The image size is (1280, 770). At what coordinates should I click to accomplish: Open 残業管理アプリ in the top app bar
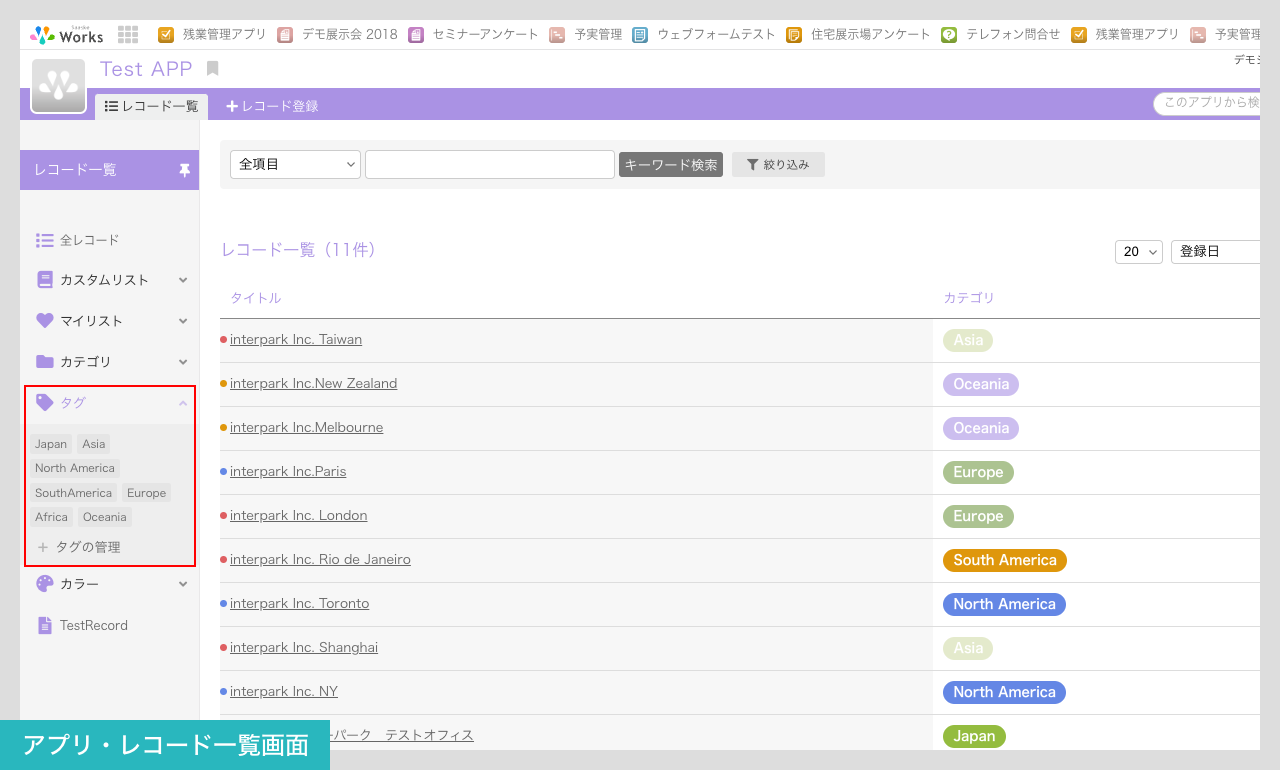pyautogui.click(x=213, y=35)
